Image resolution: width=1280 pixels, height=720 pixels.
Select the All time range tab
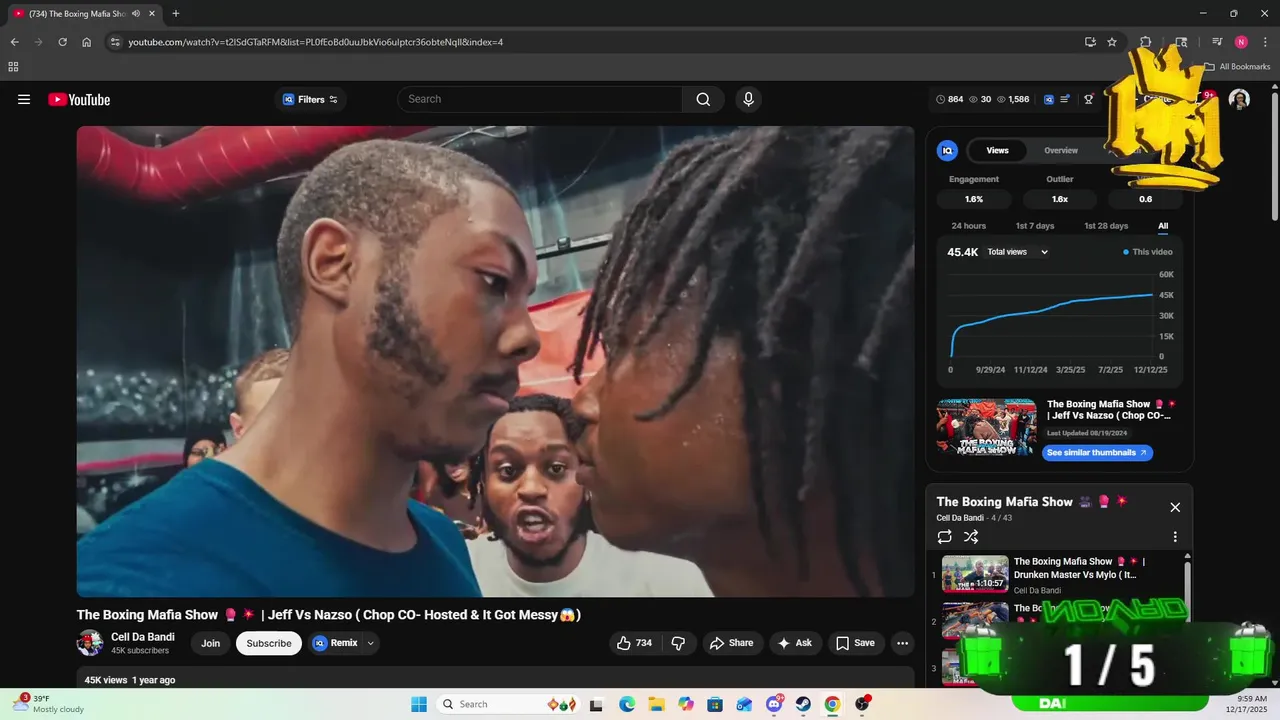tap(1163, 226)
